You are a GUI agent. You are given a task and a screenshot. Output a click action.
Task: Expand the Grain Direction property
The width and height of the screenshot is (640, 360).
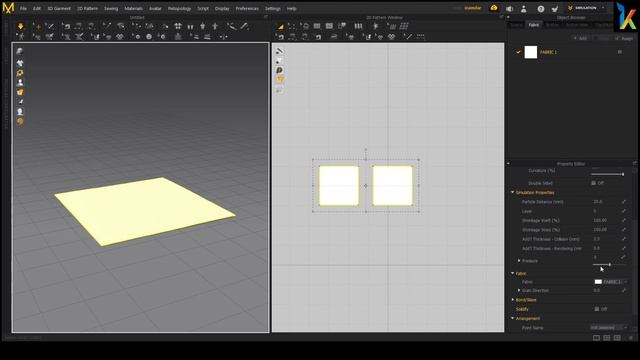tap(519, 290)
